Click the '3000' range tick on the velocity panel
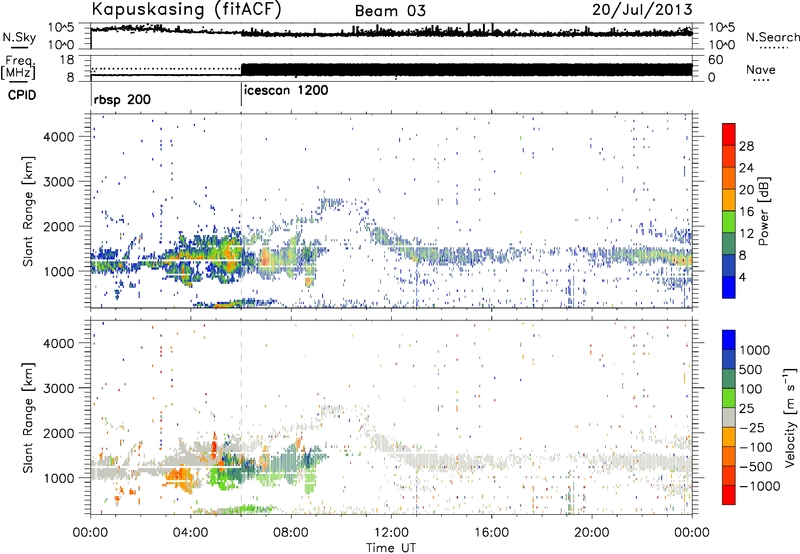800x554 pixels. (59, 388)
